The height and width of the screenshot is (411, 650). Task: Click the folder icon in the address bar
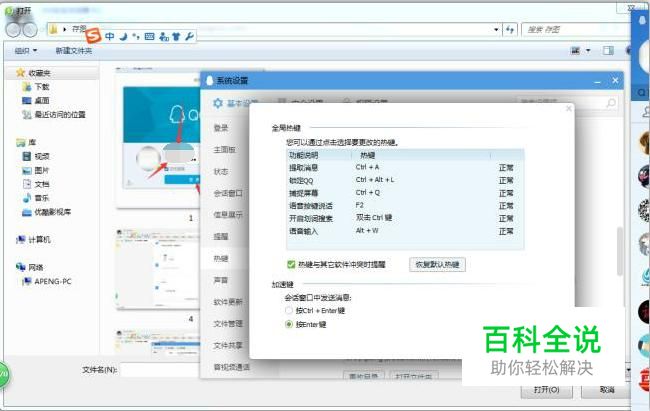(53, 29)
